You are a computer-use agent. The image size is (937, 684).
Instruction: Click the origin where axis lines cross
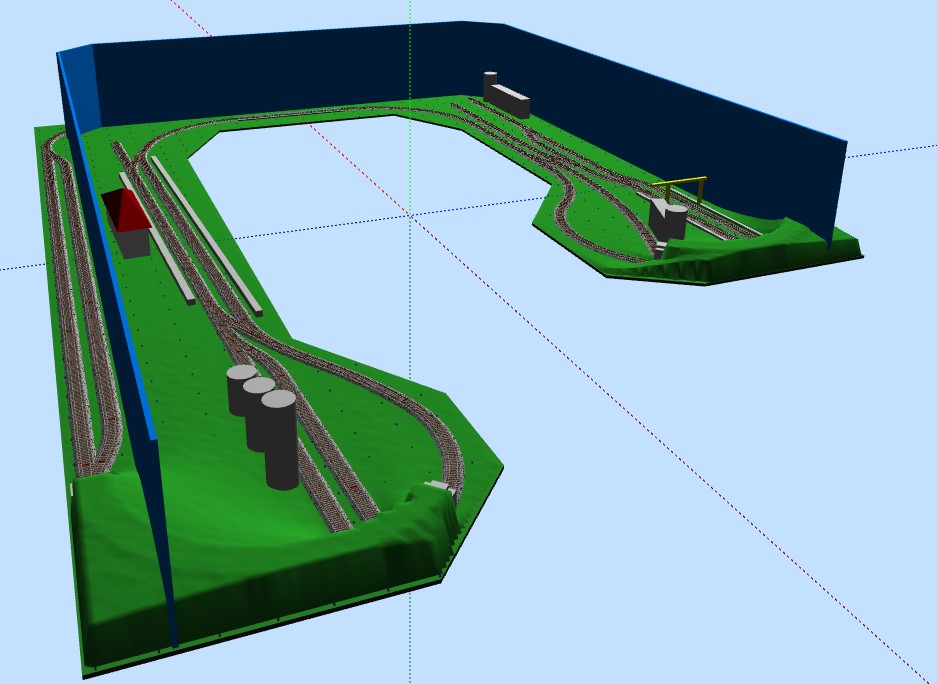tap(410, 213)
